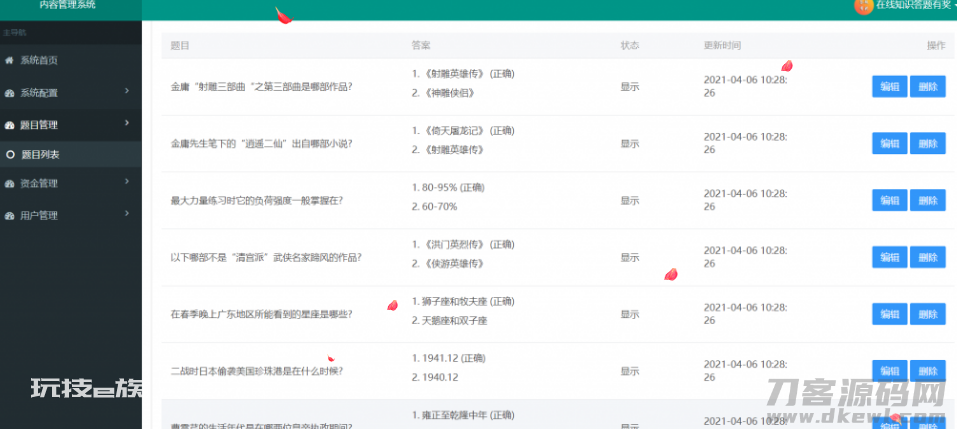The width and height of the screenshot is (957, 429).
Task: Delete the 最大力量练习 question
Action: (x=928, y=200)
